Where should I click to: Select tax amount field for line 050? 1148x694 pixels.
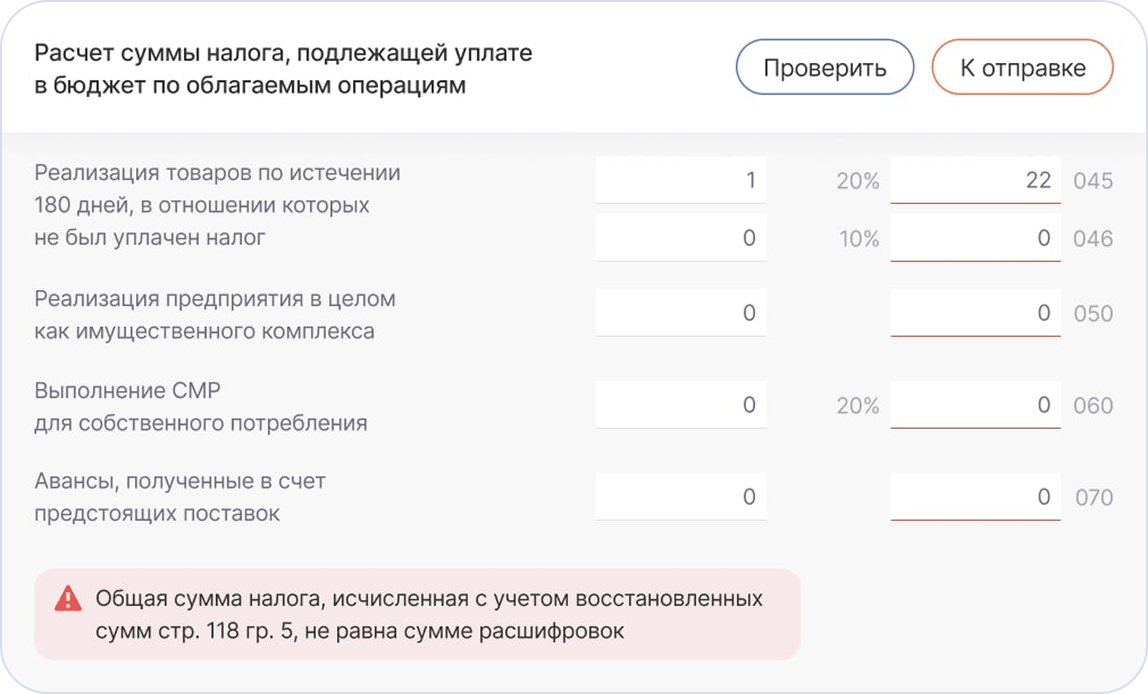(x=975, y=313)
